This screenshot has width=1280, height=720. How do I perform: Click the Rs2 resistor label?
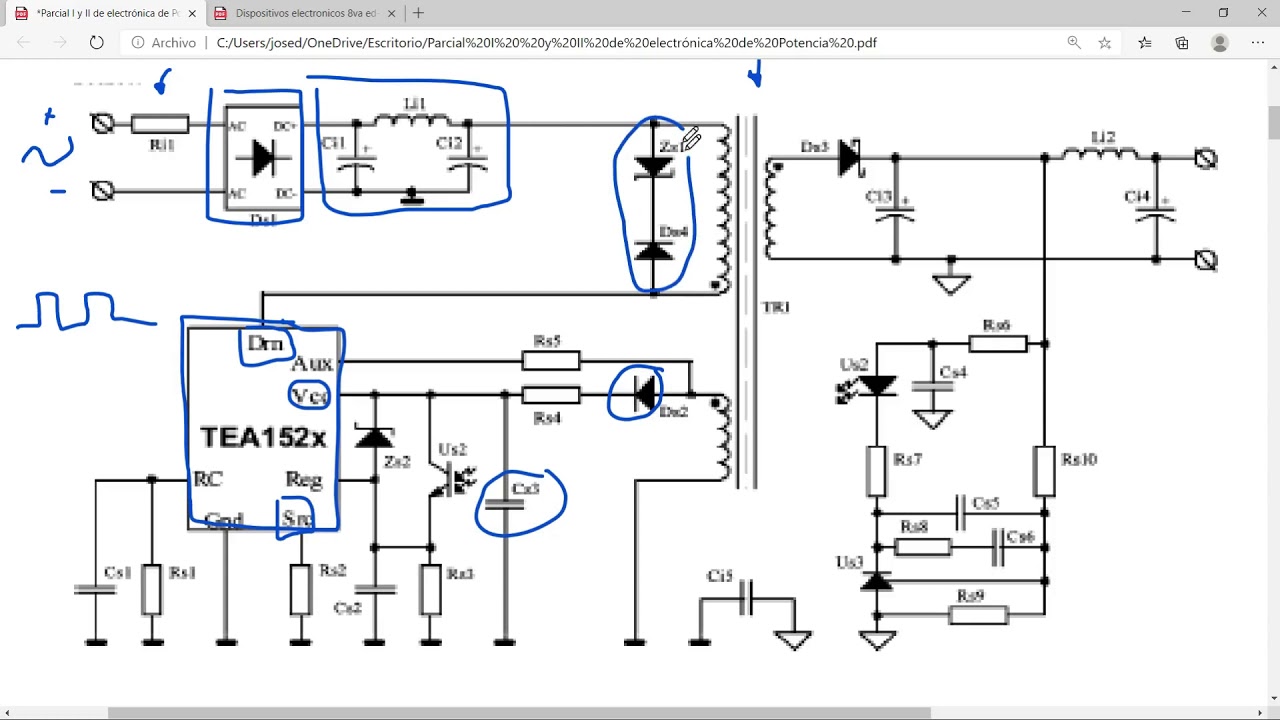click(x=333, y=570)
